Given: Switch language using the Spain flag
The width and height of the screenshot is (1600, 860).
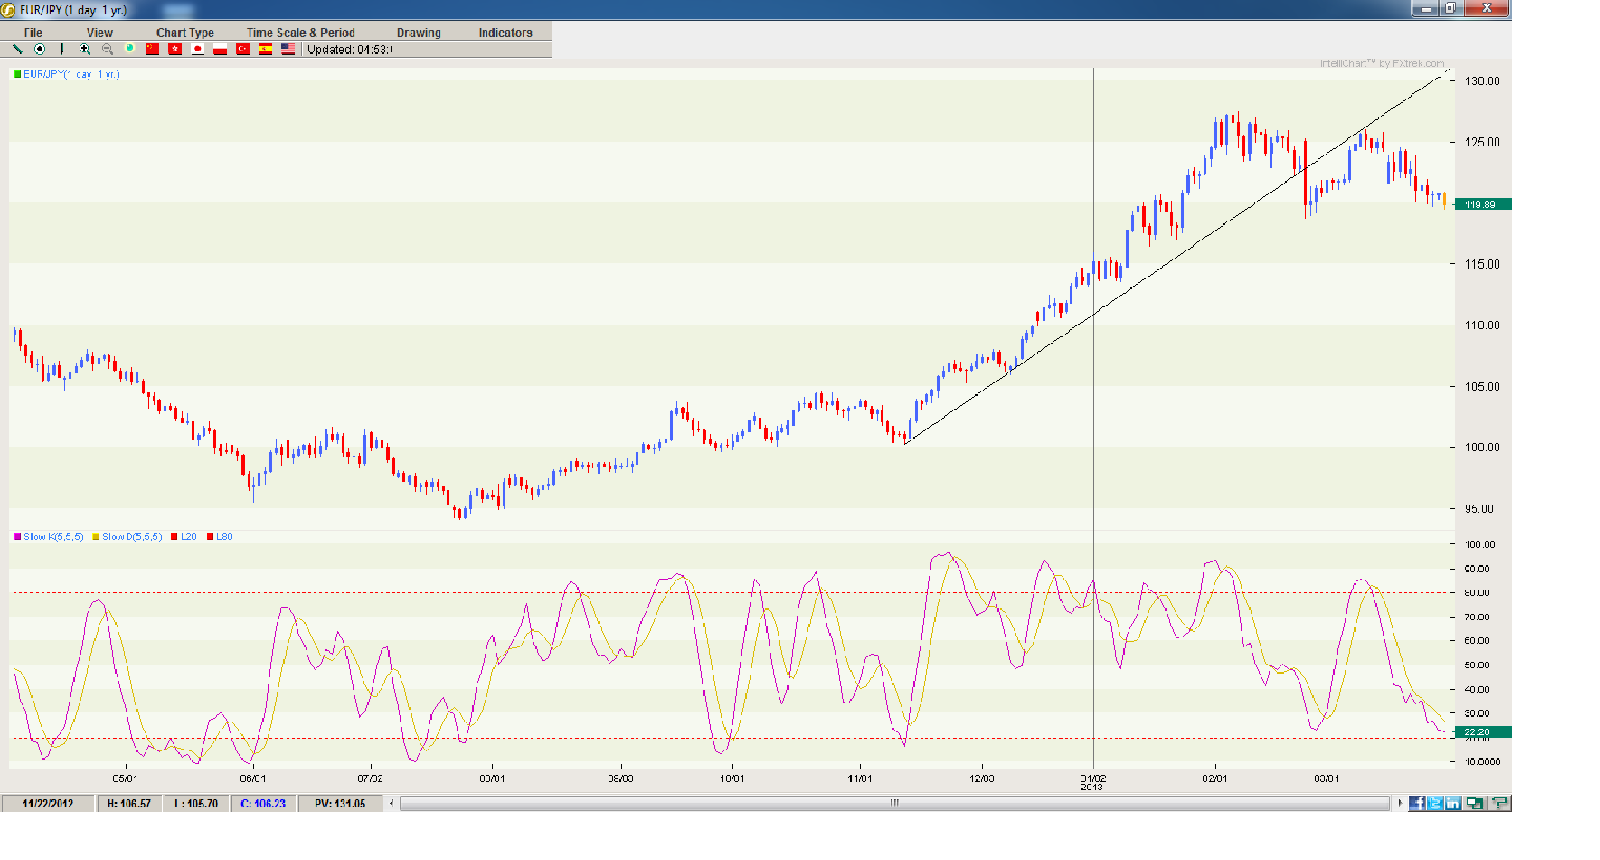Looking at the screenshot, I should pos(266,49).
